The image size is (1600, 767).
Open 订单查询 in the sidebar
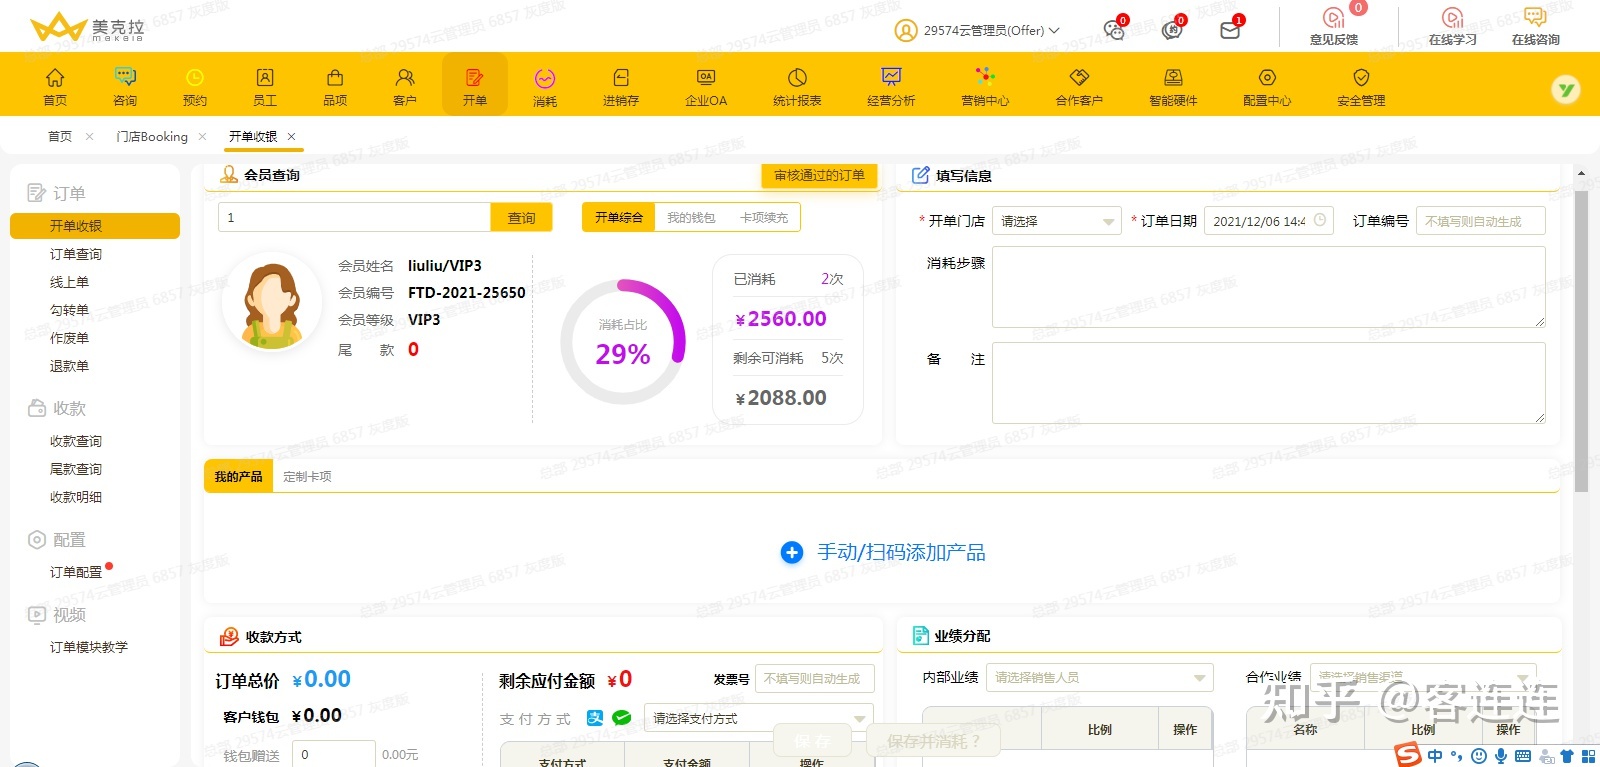76,254
